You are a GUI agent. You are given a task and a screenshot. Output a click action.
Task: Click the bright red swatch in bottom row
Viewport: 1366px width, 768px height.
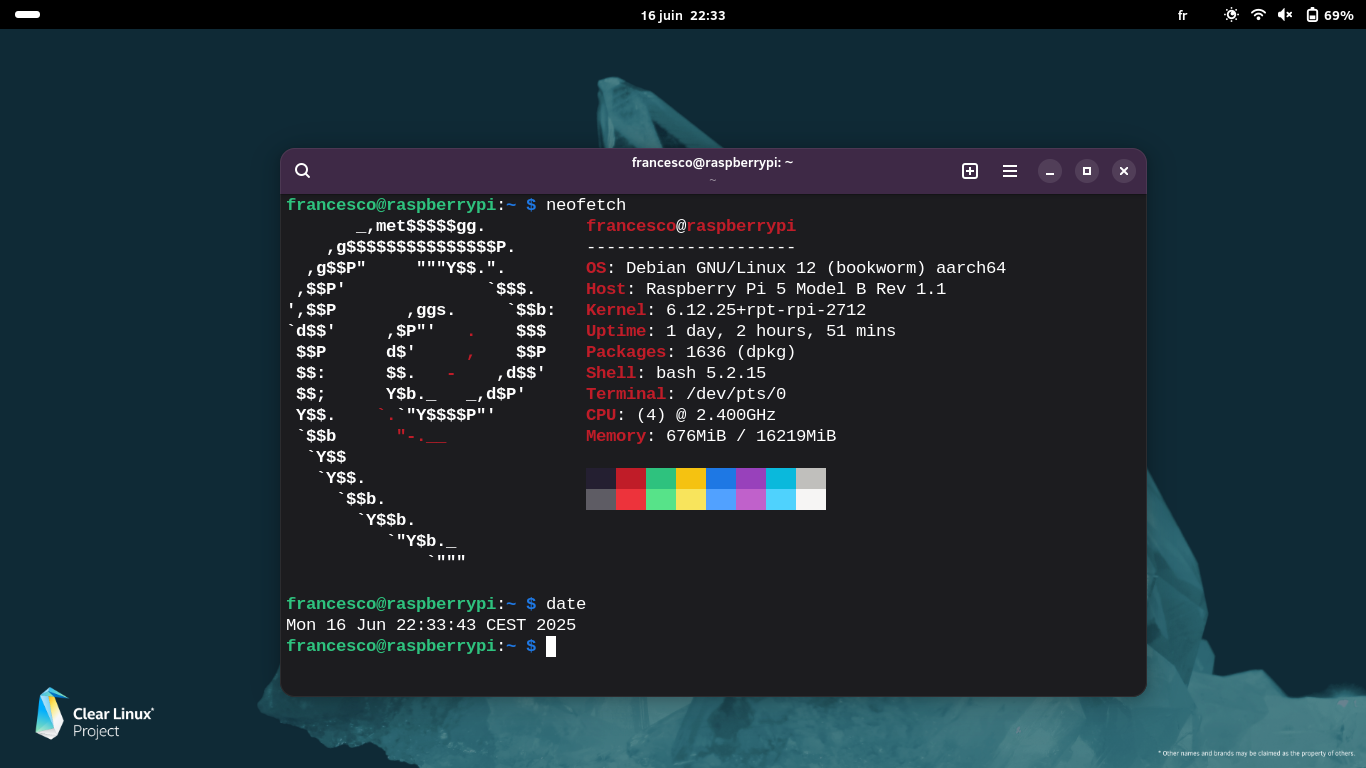[631, 499]
